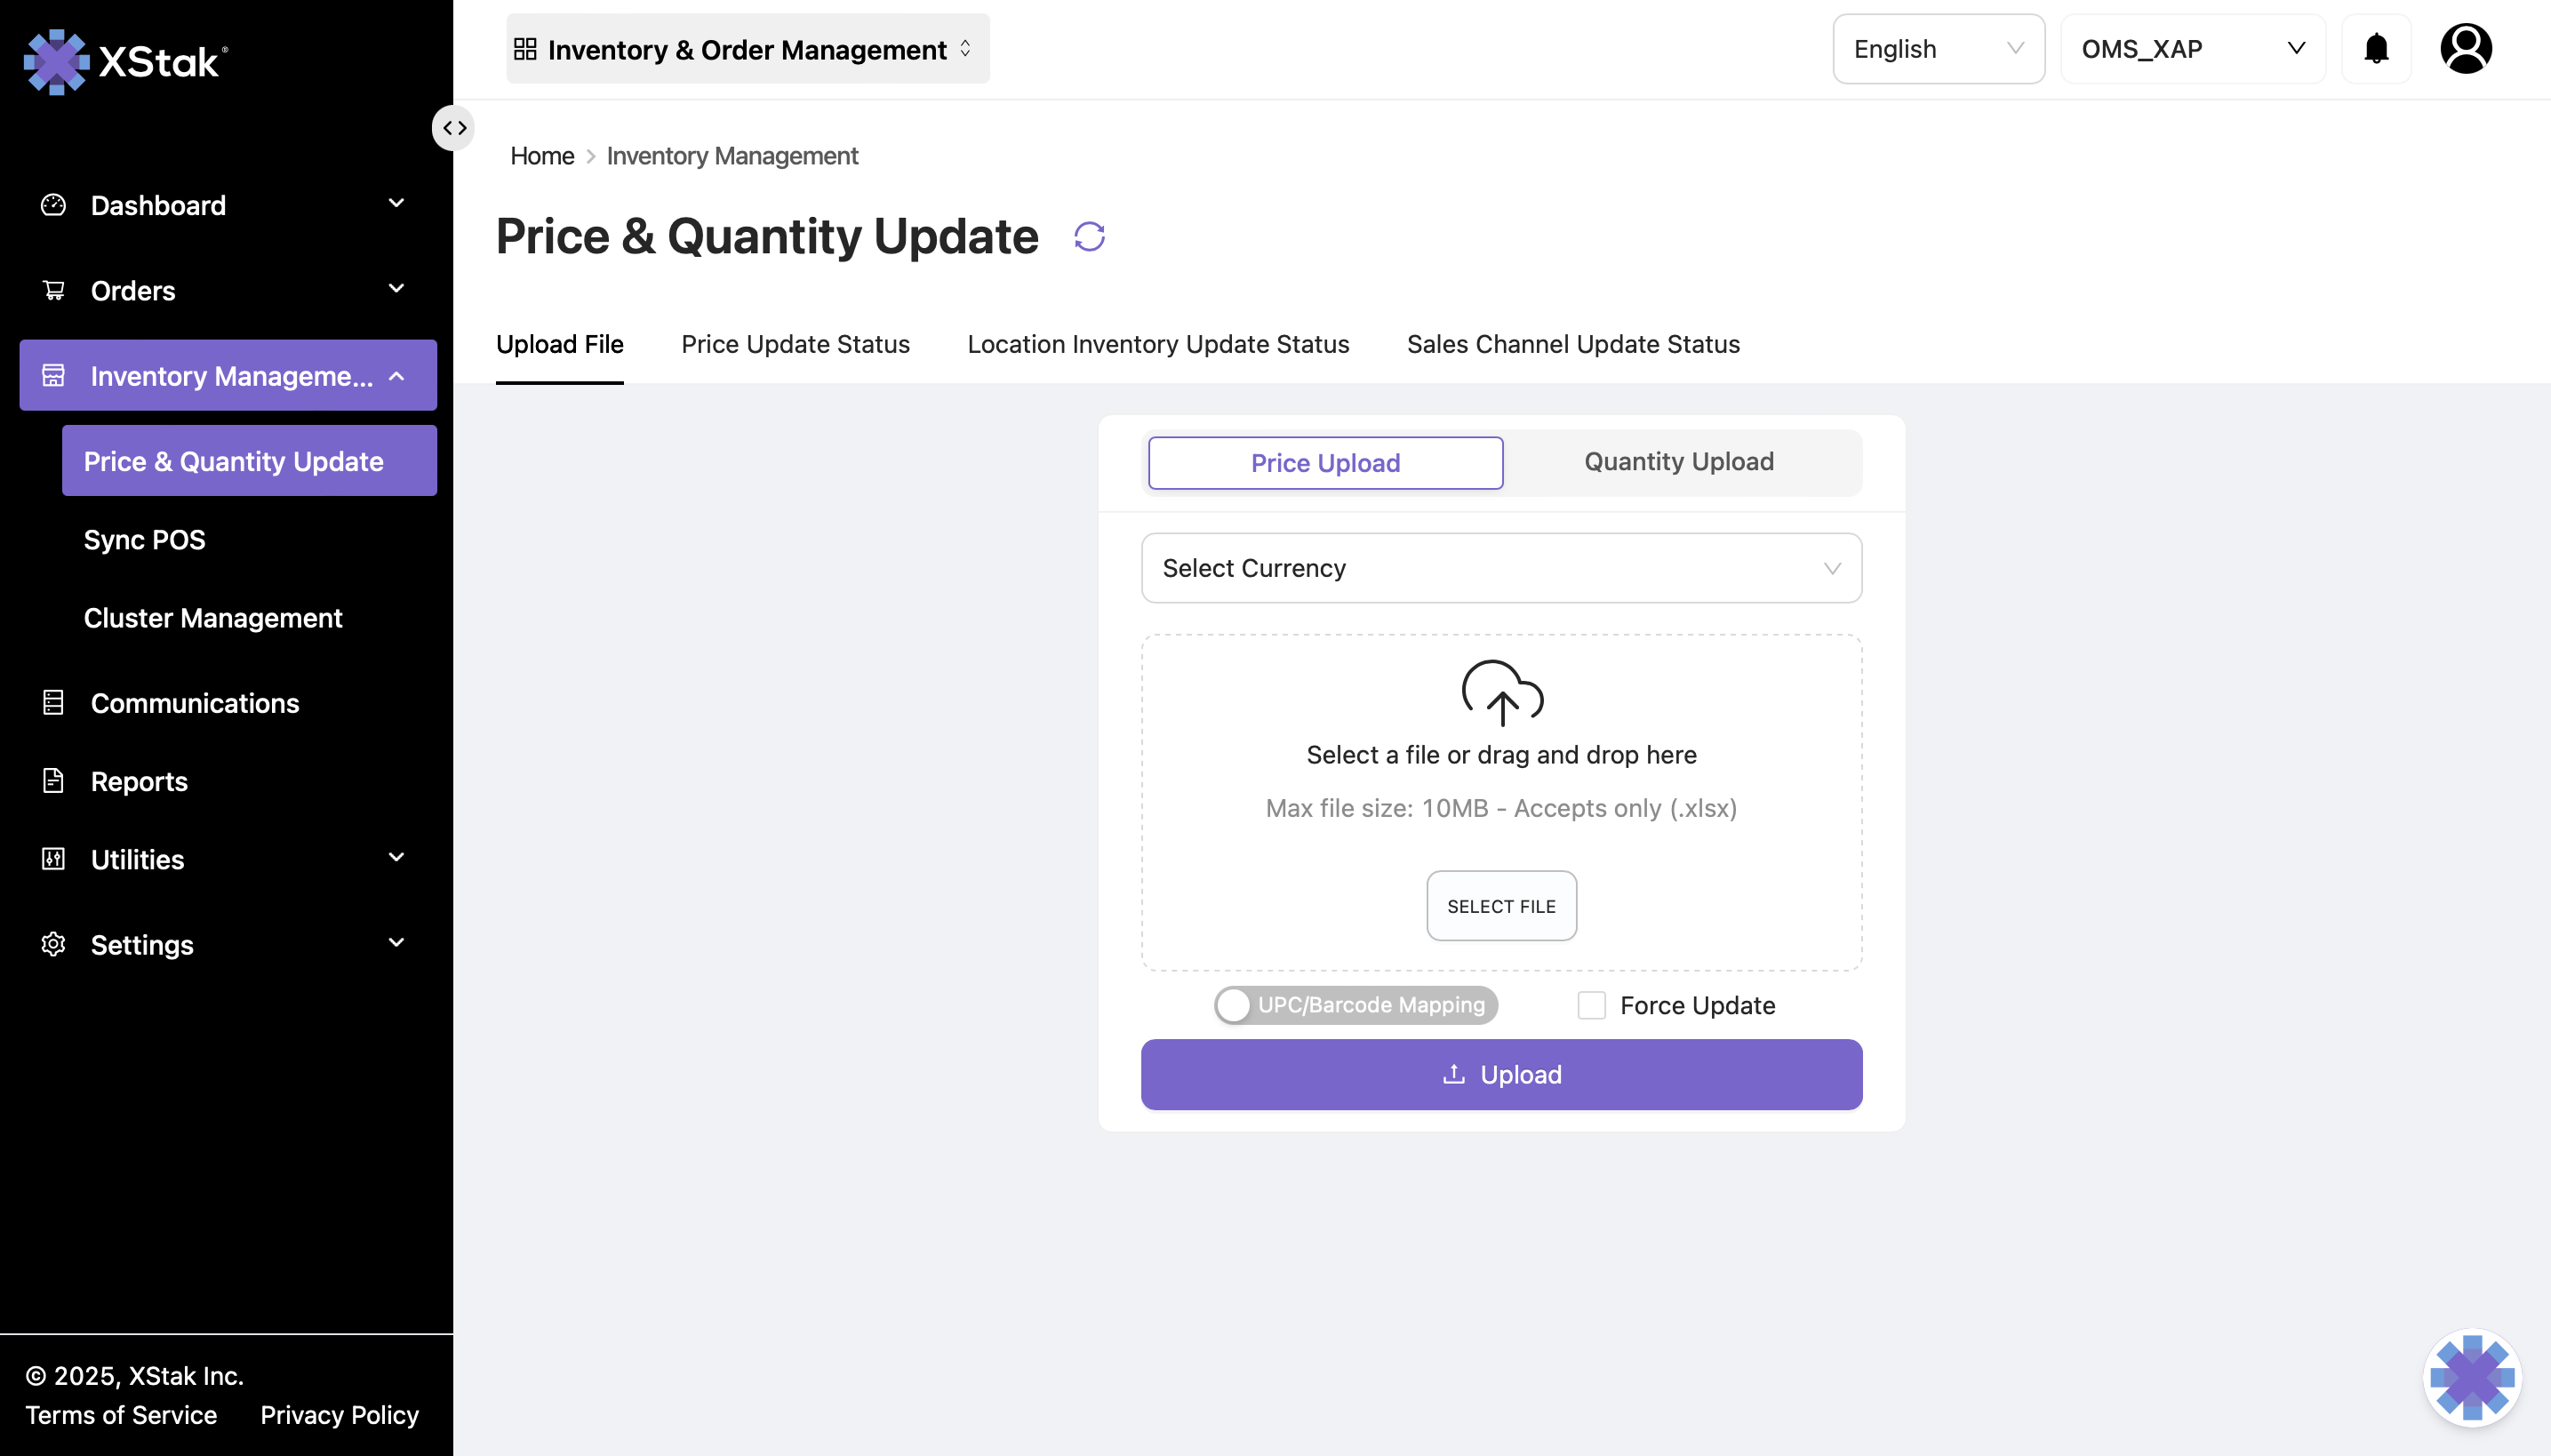The image size is (2551, 1456).
Task: Click the purple Upload button
Action: point(1500,1075)
